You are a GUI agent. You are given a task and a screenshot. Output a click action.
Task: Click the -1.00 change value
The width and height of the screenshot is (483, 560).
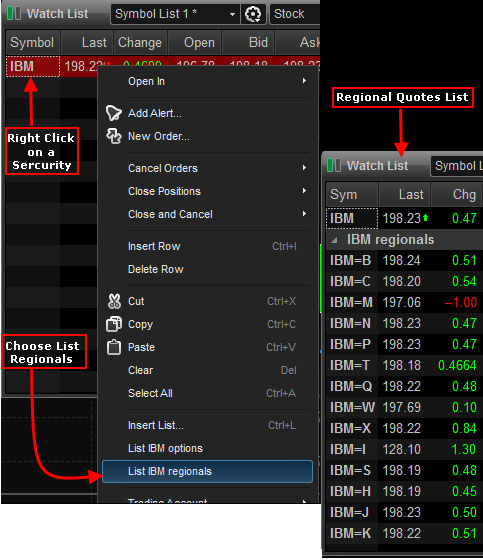[x=461, y=302]
